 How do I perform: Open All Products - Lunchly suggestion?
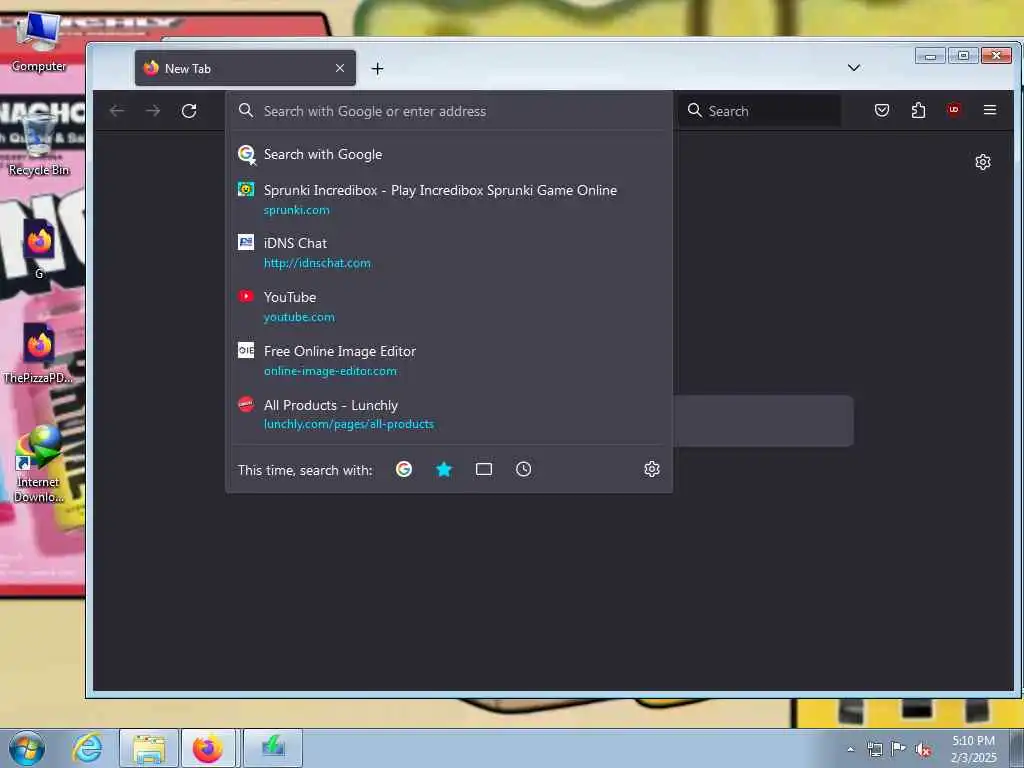[449, 414]
